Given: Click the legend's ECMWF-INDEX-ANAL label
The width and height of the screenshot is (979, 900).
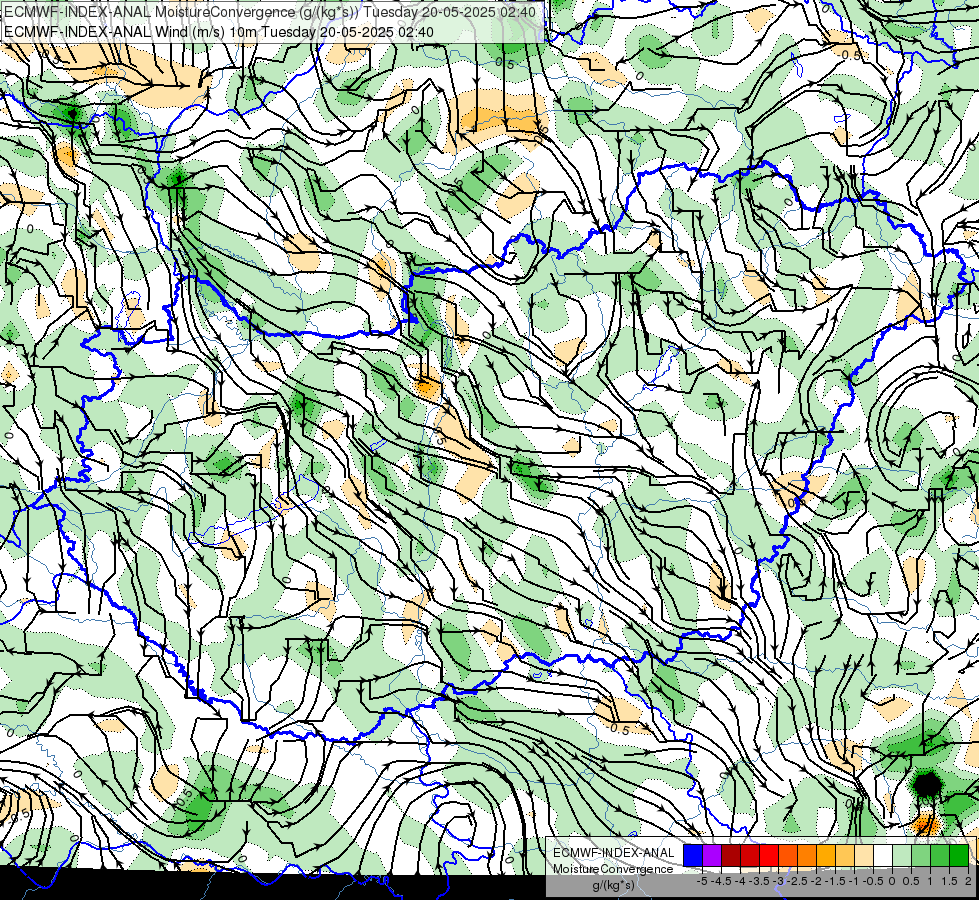Looking at the screenshot, I should click(613, 853).
